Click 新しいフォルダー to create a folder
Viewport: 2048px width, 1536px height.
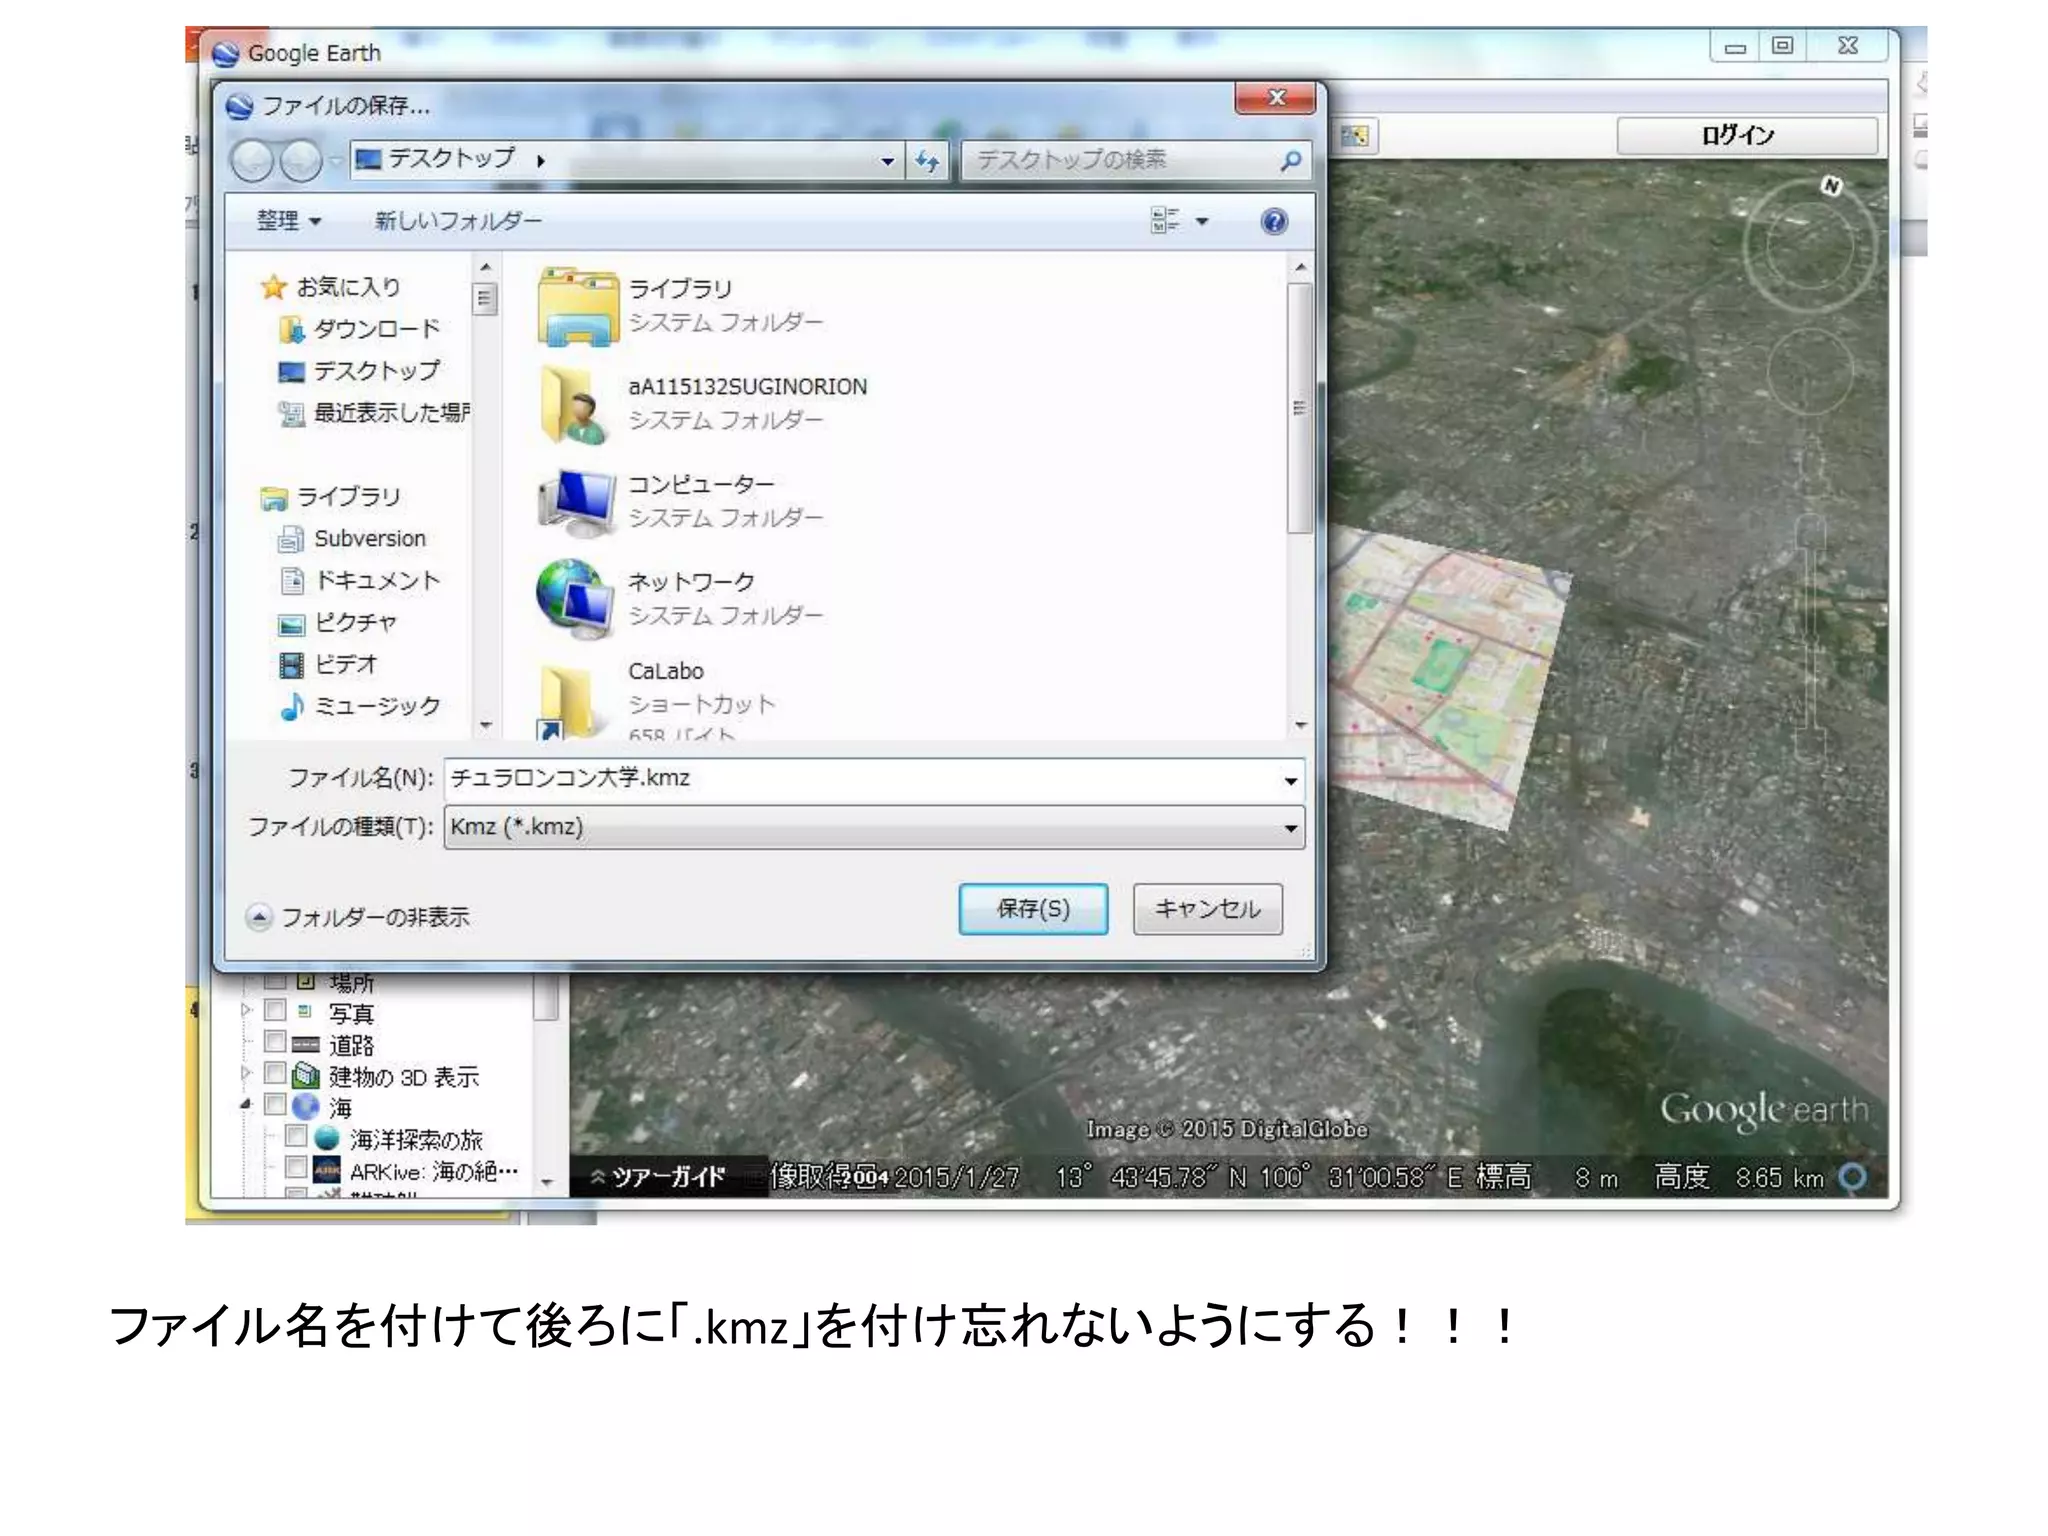[x=458, y=221]
